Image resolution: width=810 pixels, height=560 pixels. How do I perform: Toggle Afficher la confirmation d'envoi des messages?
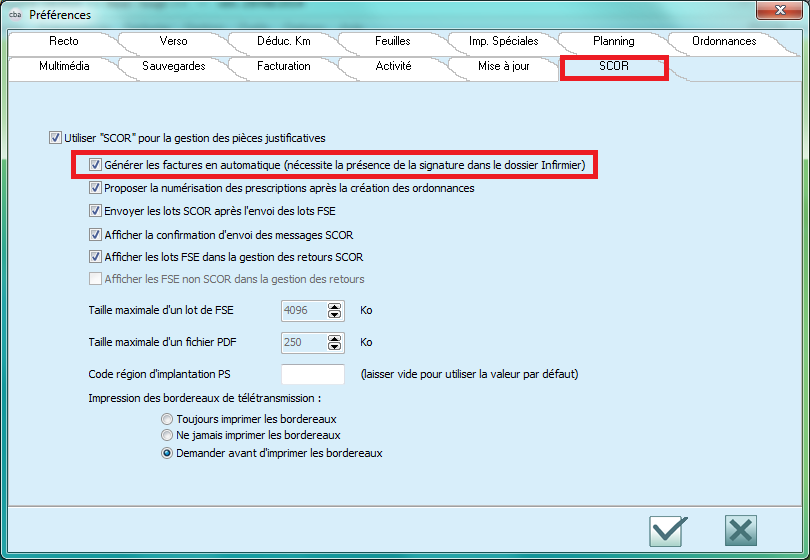[95, 235]
